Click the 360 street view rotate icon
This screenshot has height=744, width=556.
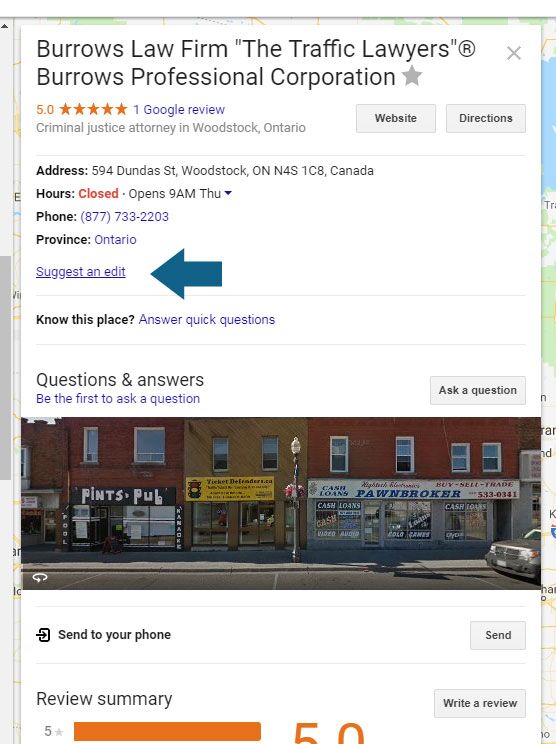point(40,577)
